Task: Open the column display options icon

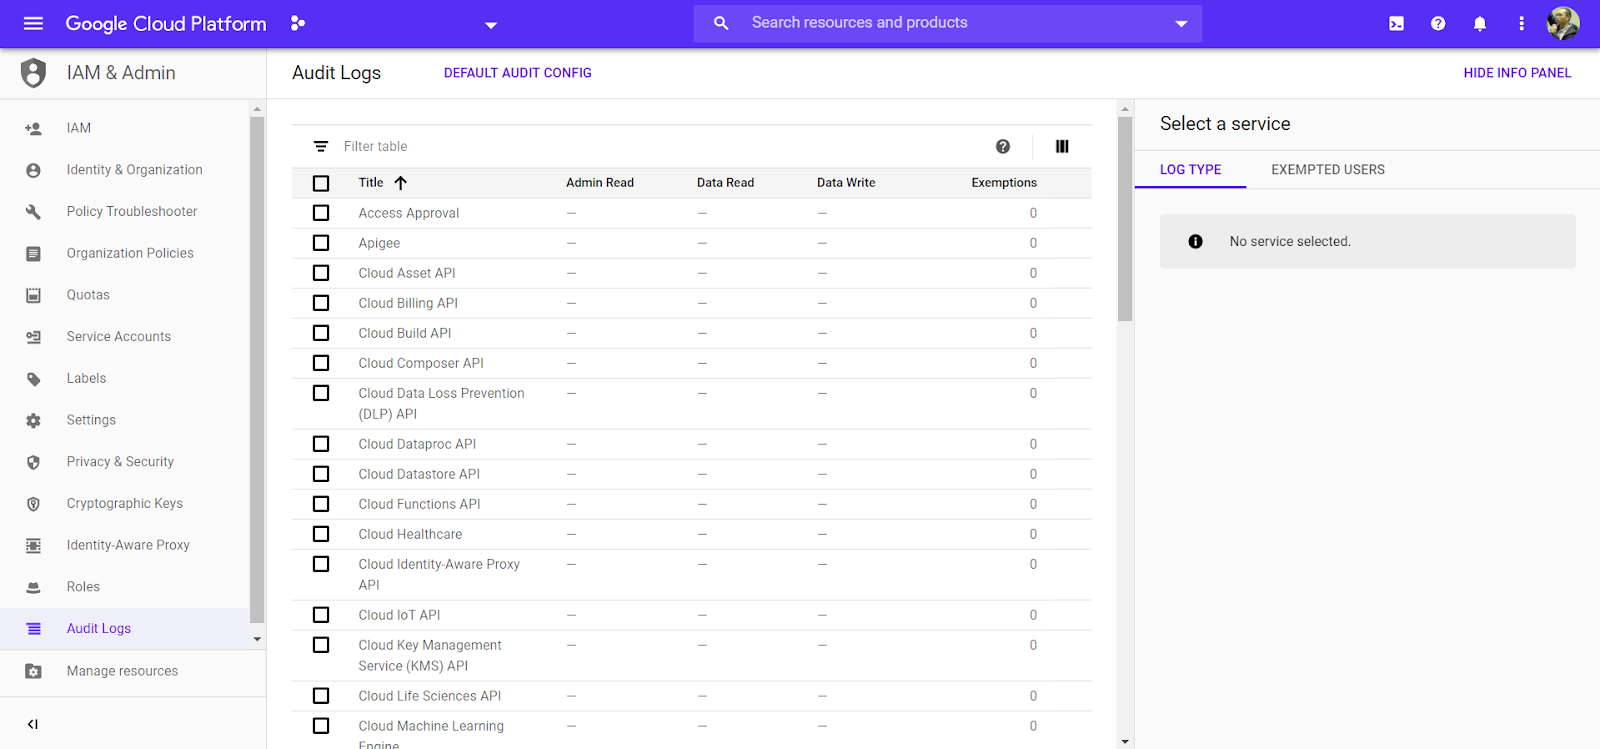Action: pos(1062,146)
